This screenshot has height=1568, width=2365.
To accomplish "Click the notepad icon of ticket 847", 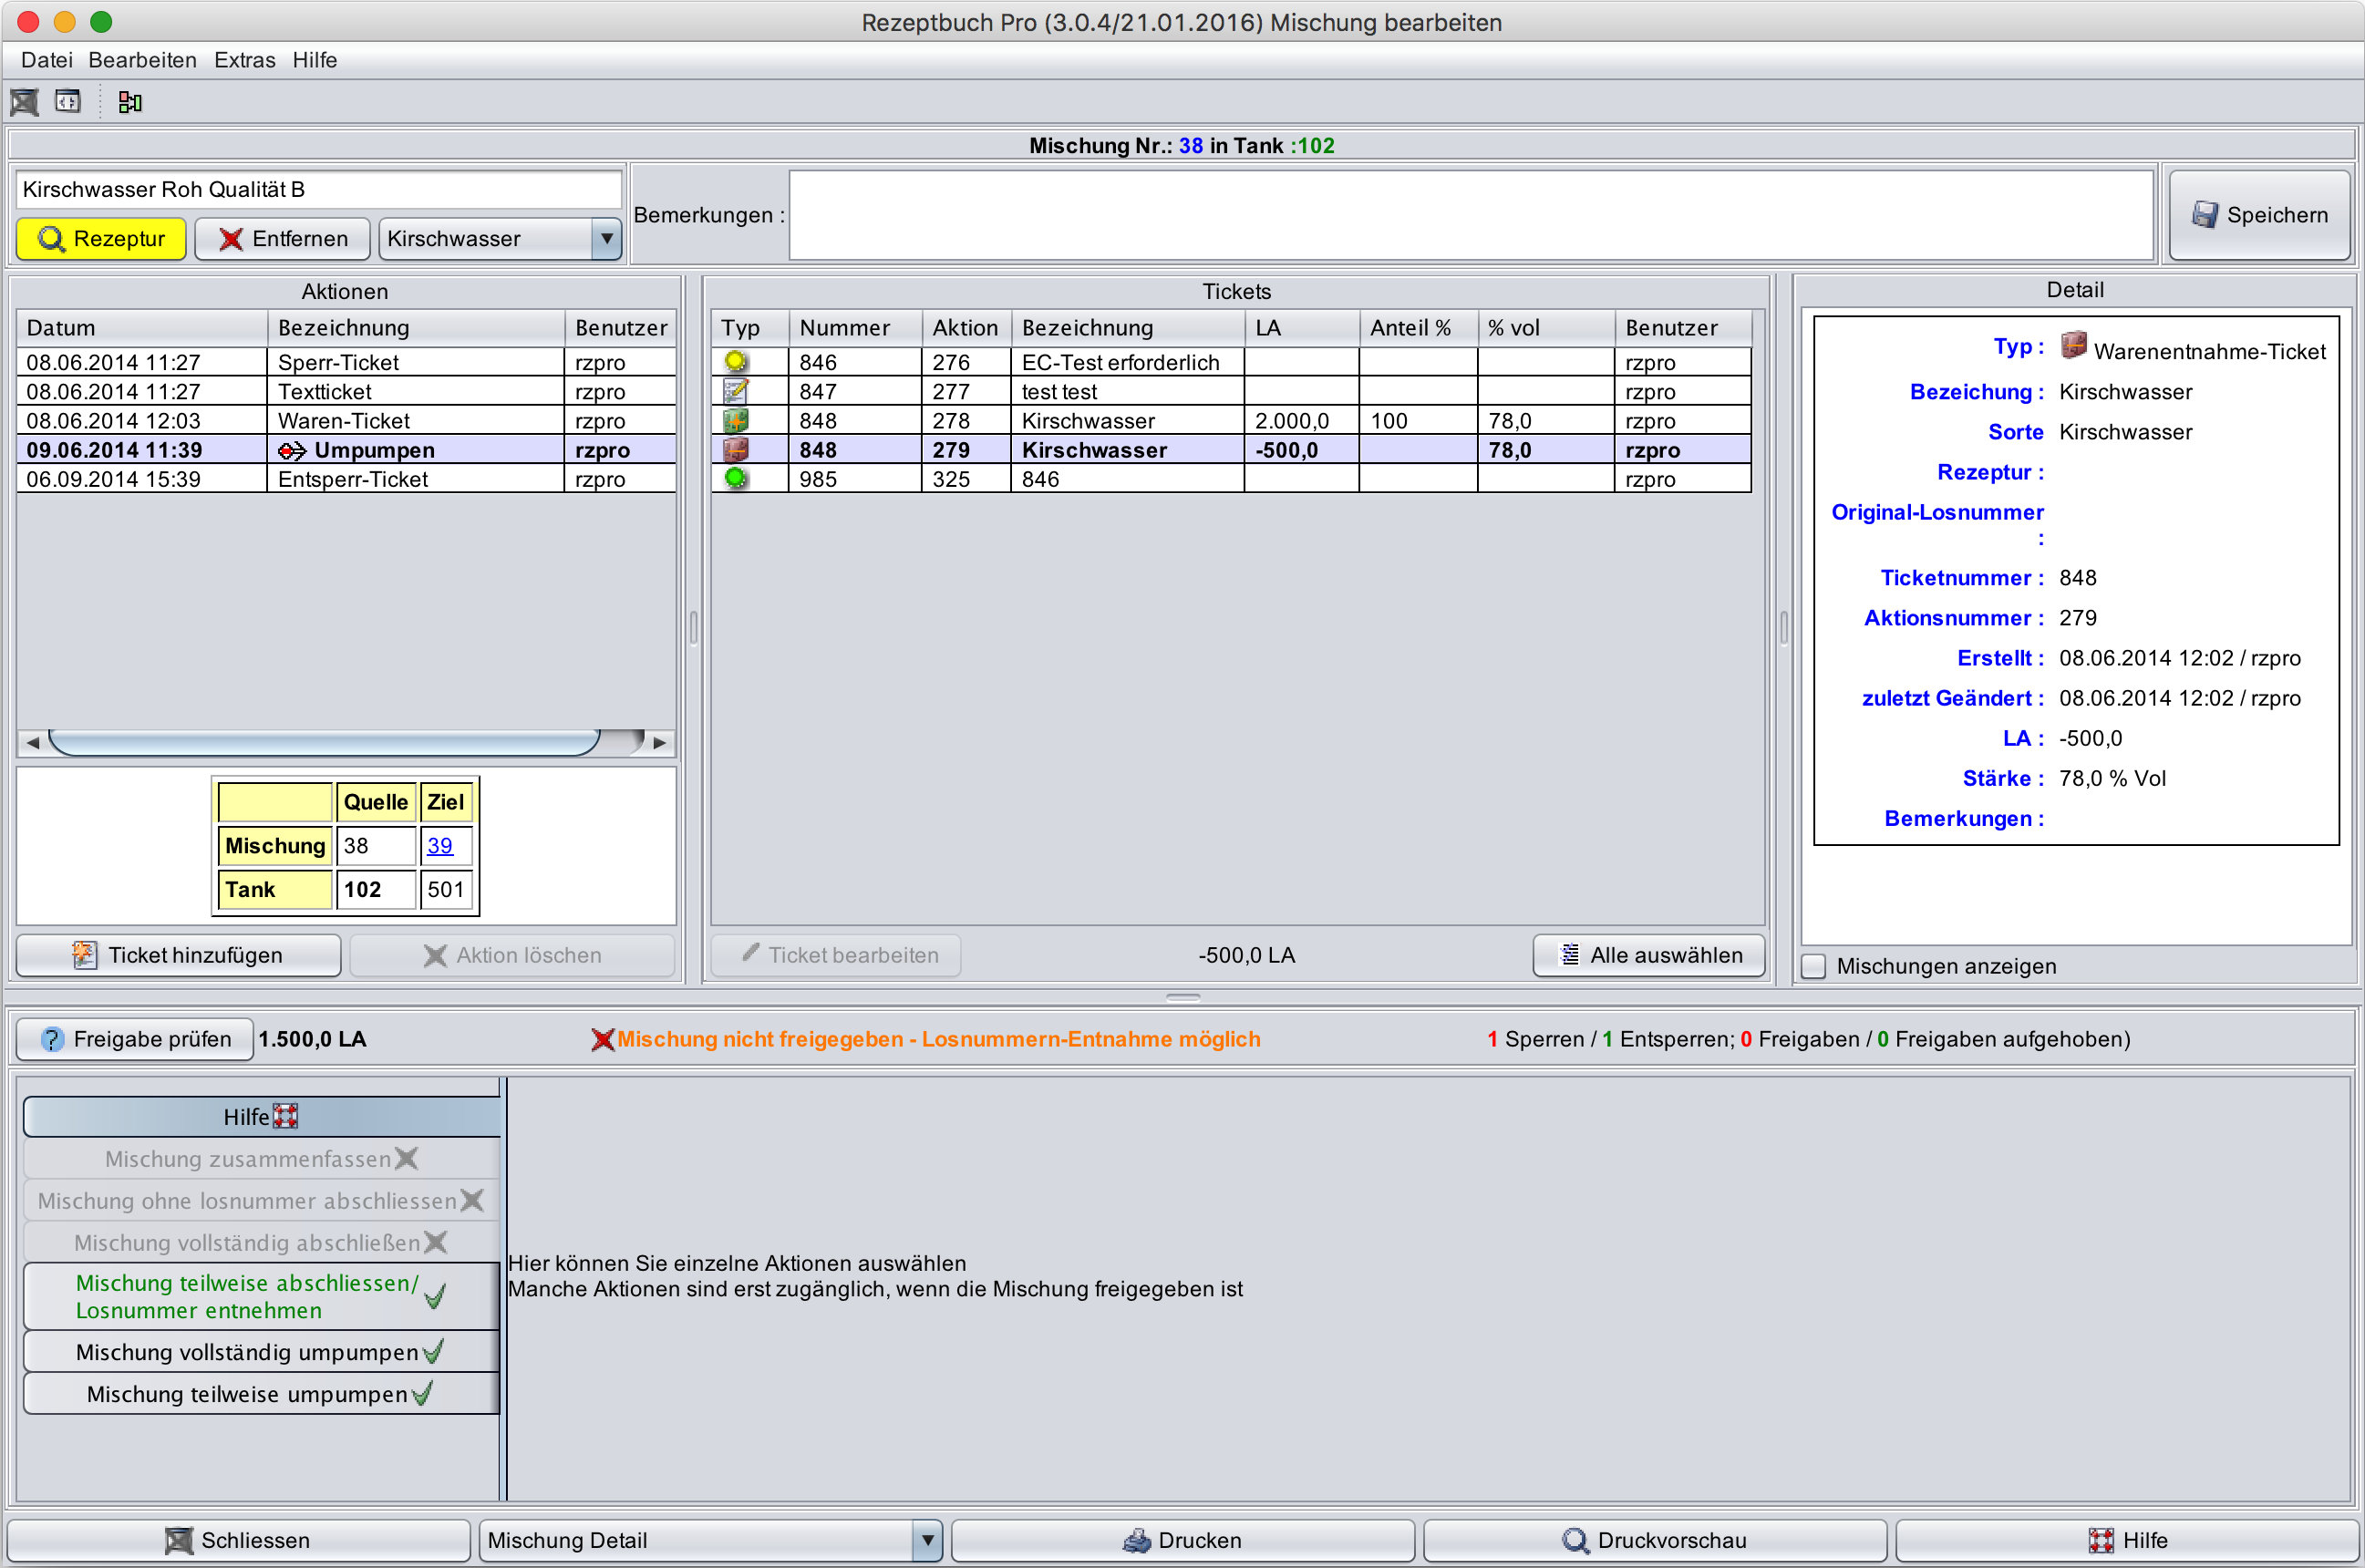I will click(x=736, y=391).
